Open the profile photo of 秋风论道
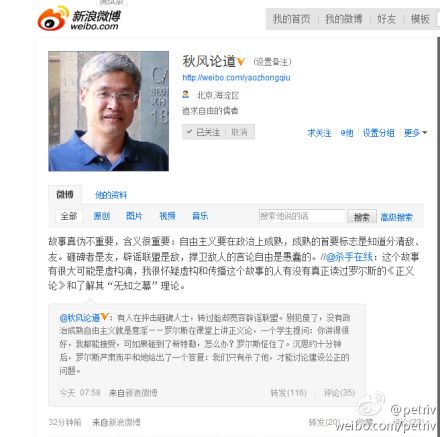 (x=109, y=111)
